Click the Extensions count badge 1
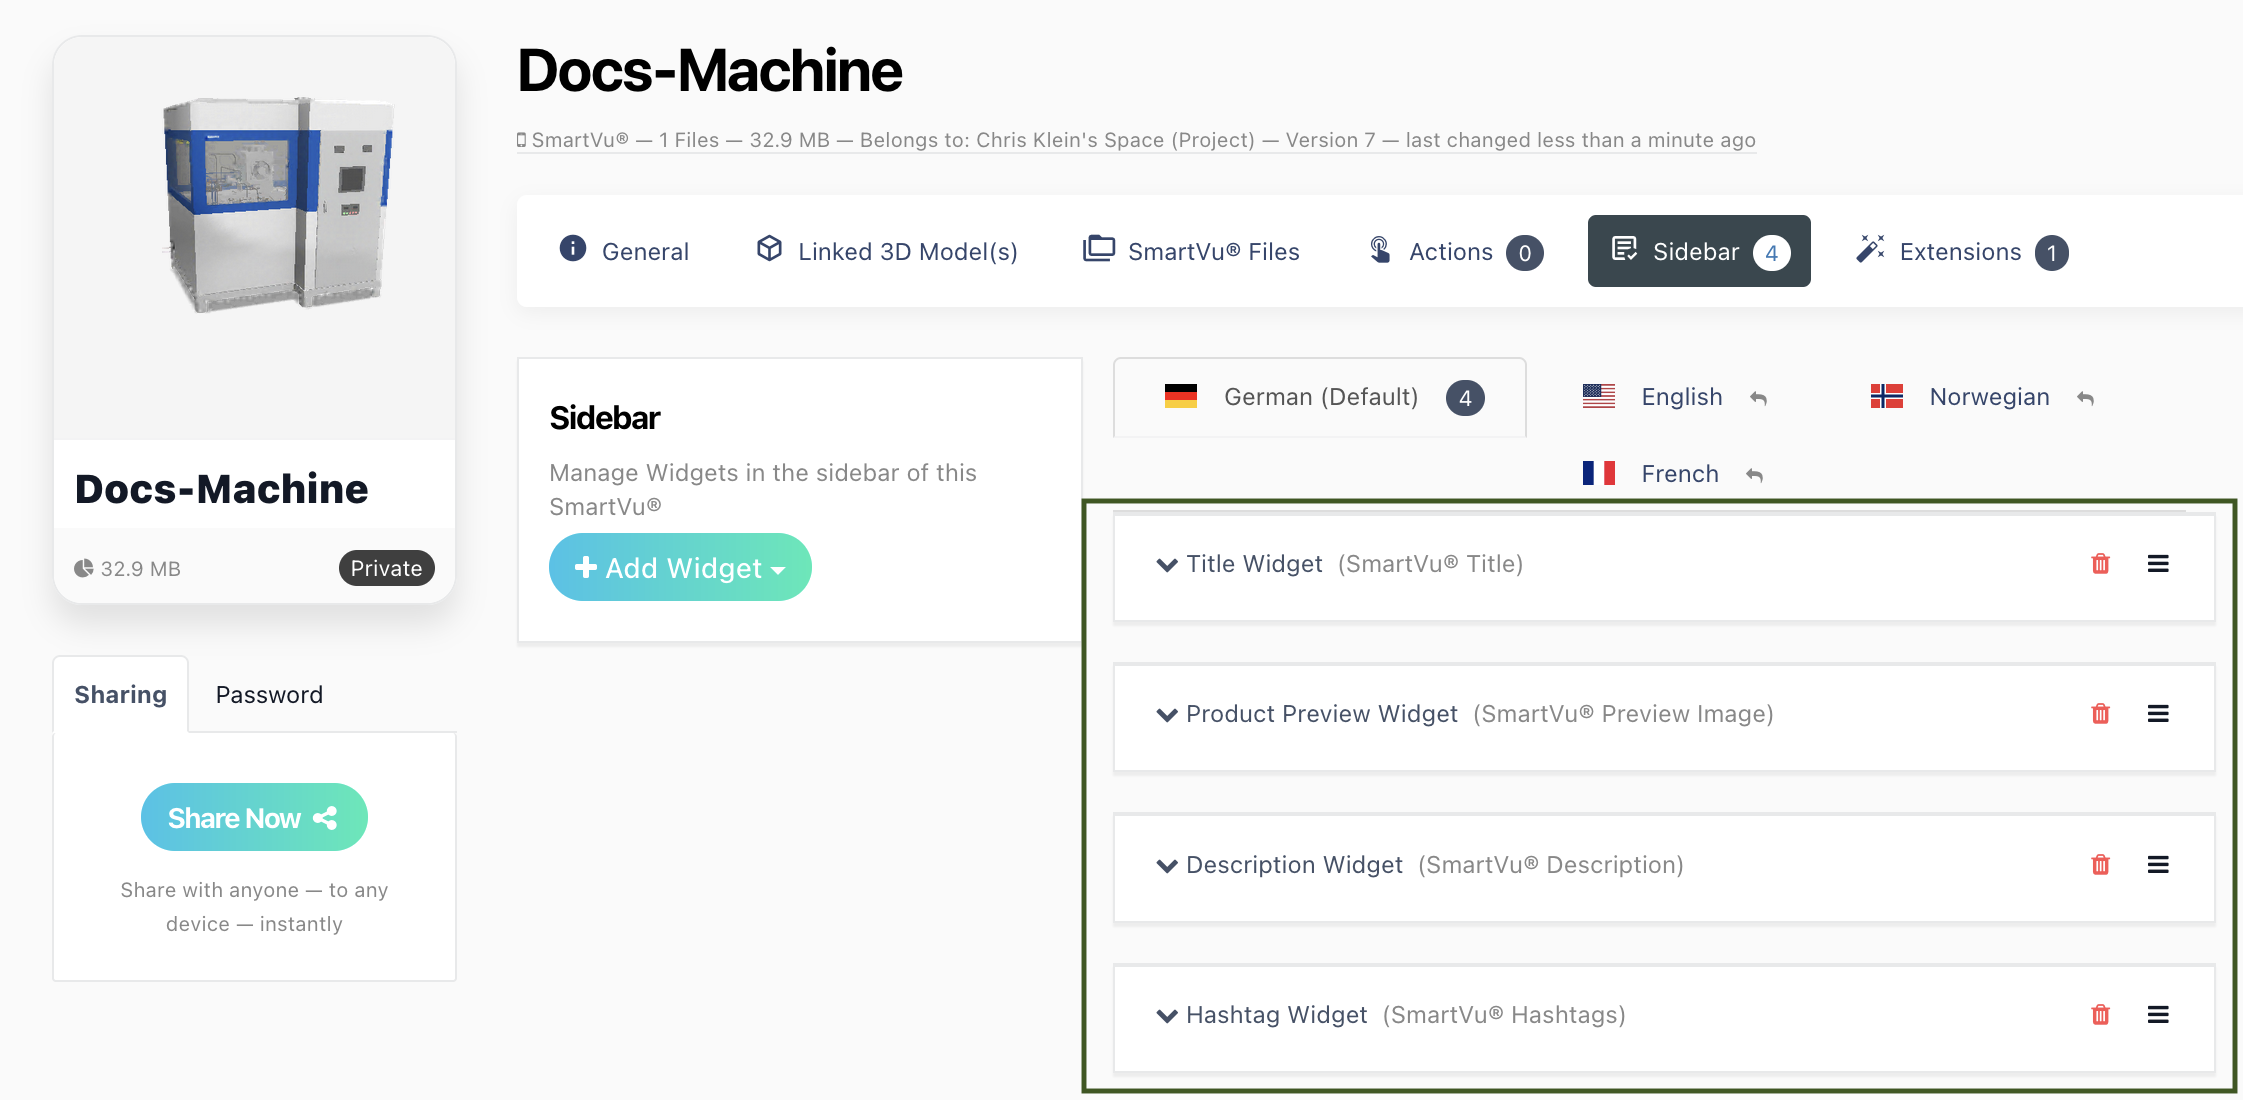This screenshot has width=2243, height=1100. [x=2051, y=252]
